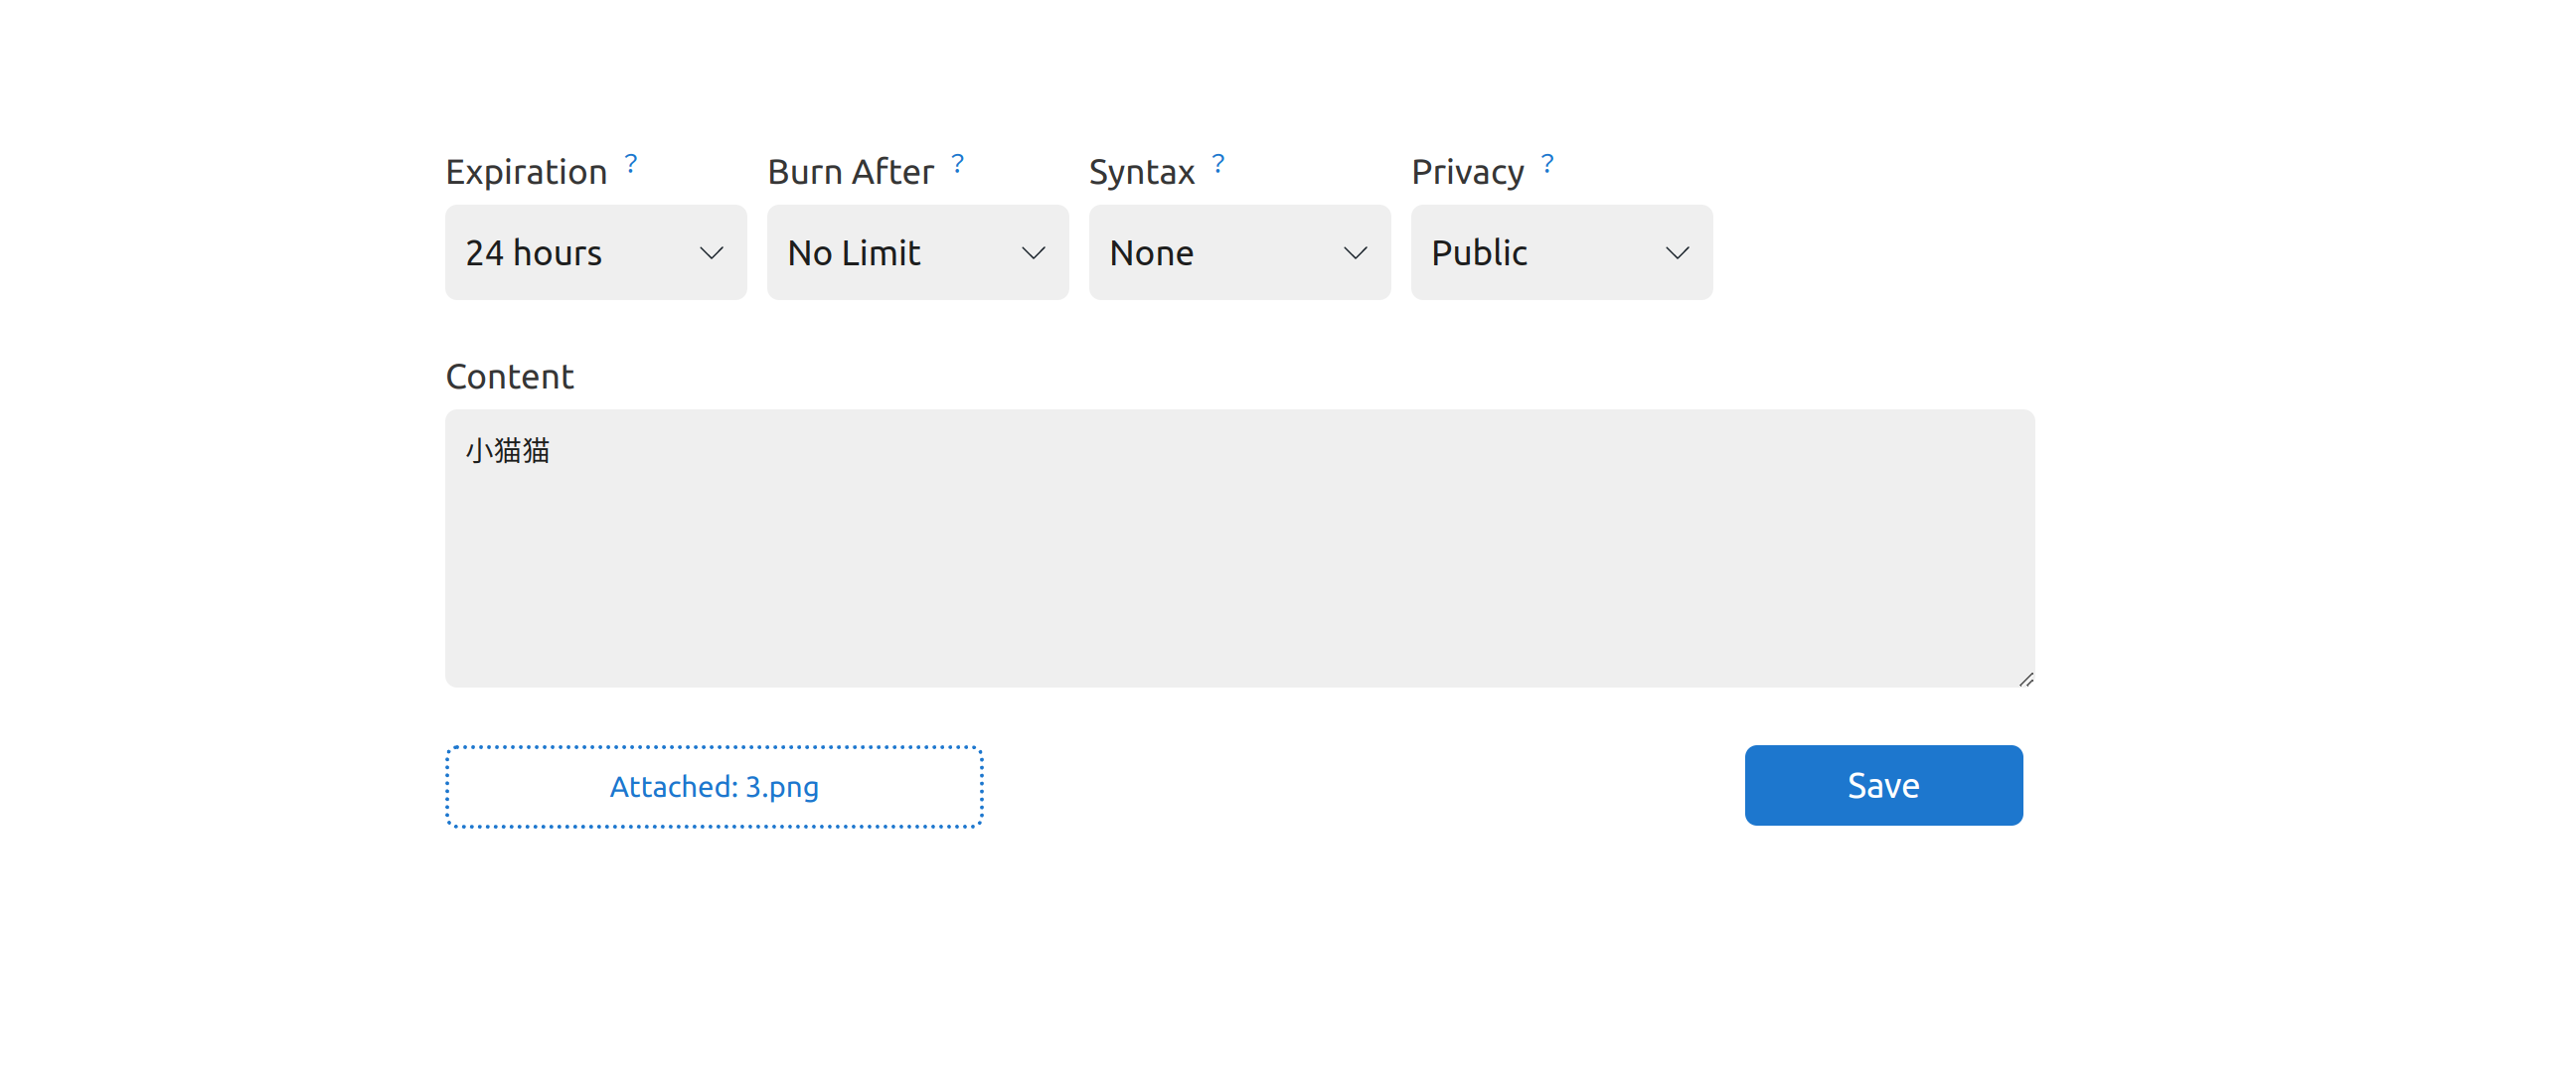Expand the Expiration dropdown showing 24 hours
The width and height of the screenshot is (2576, 1085).
596,252
